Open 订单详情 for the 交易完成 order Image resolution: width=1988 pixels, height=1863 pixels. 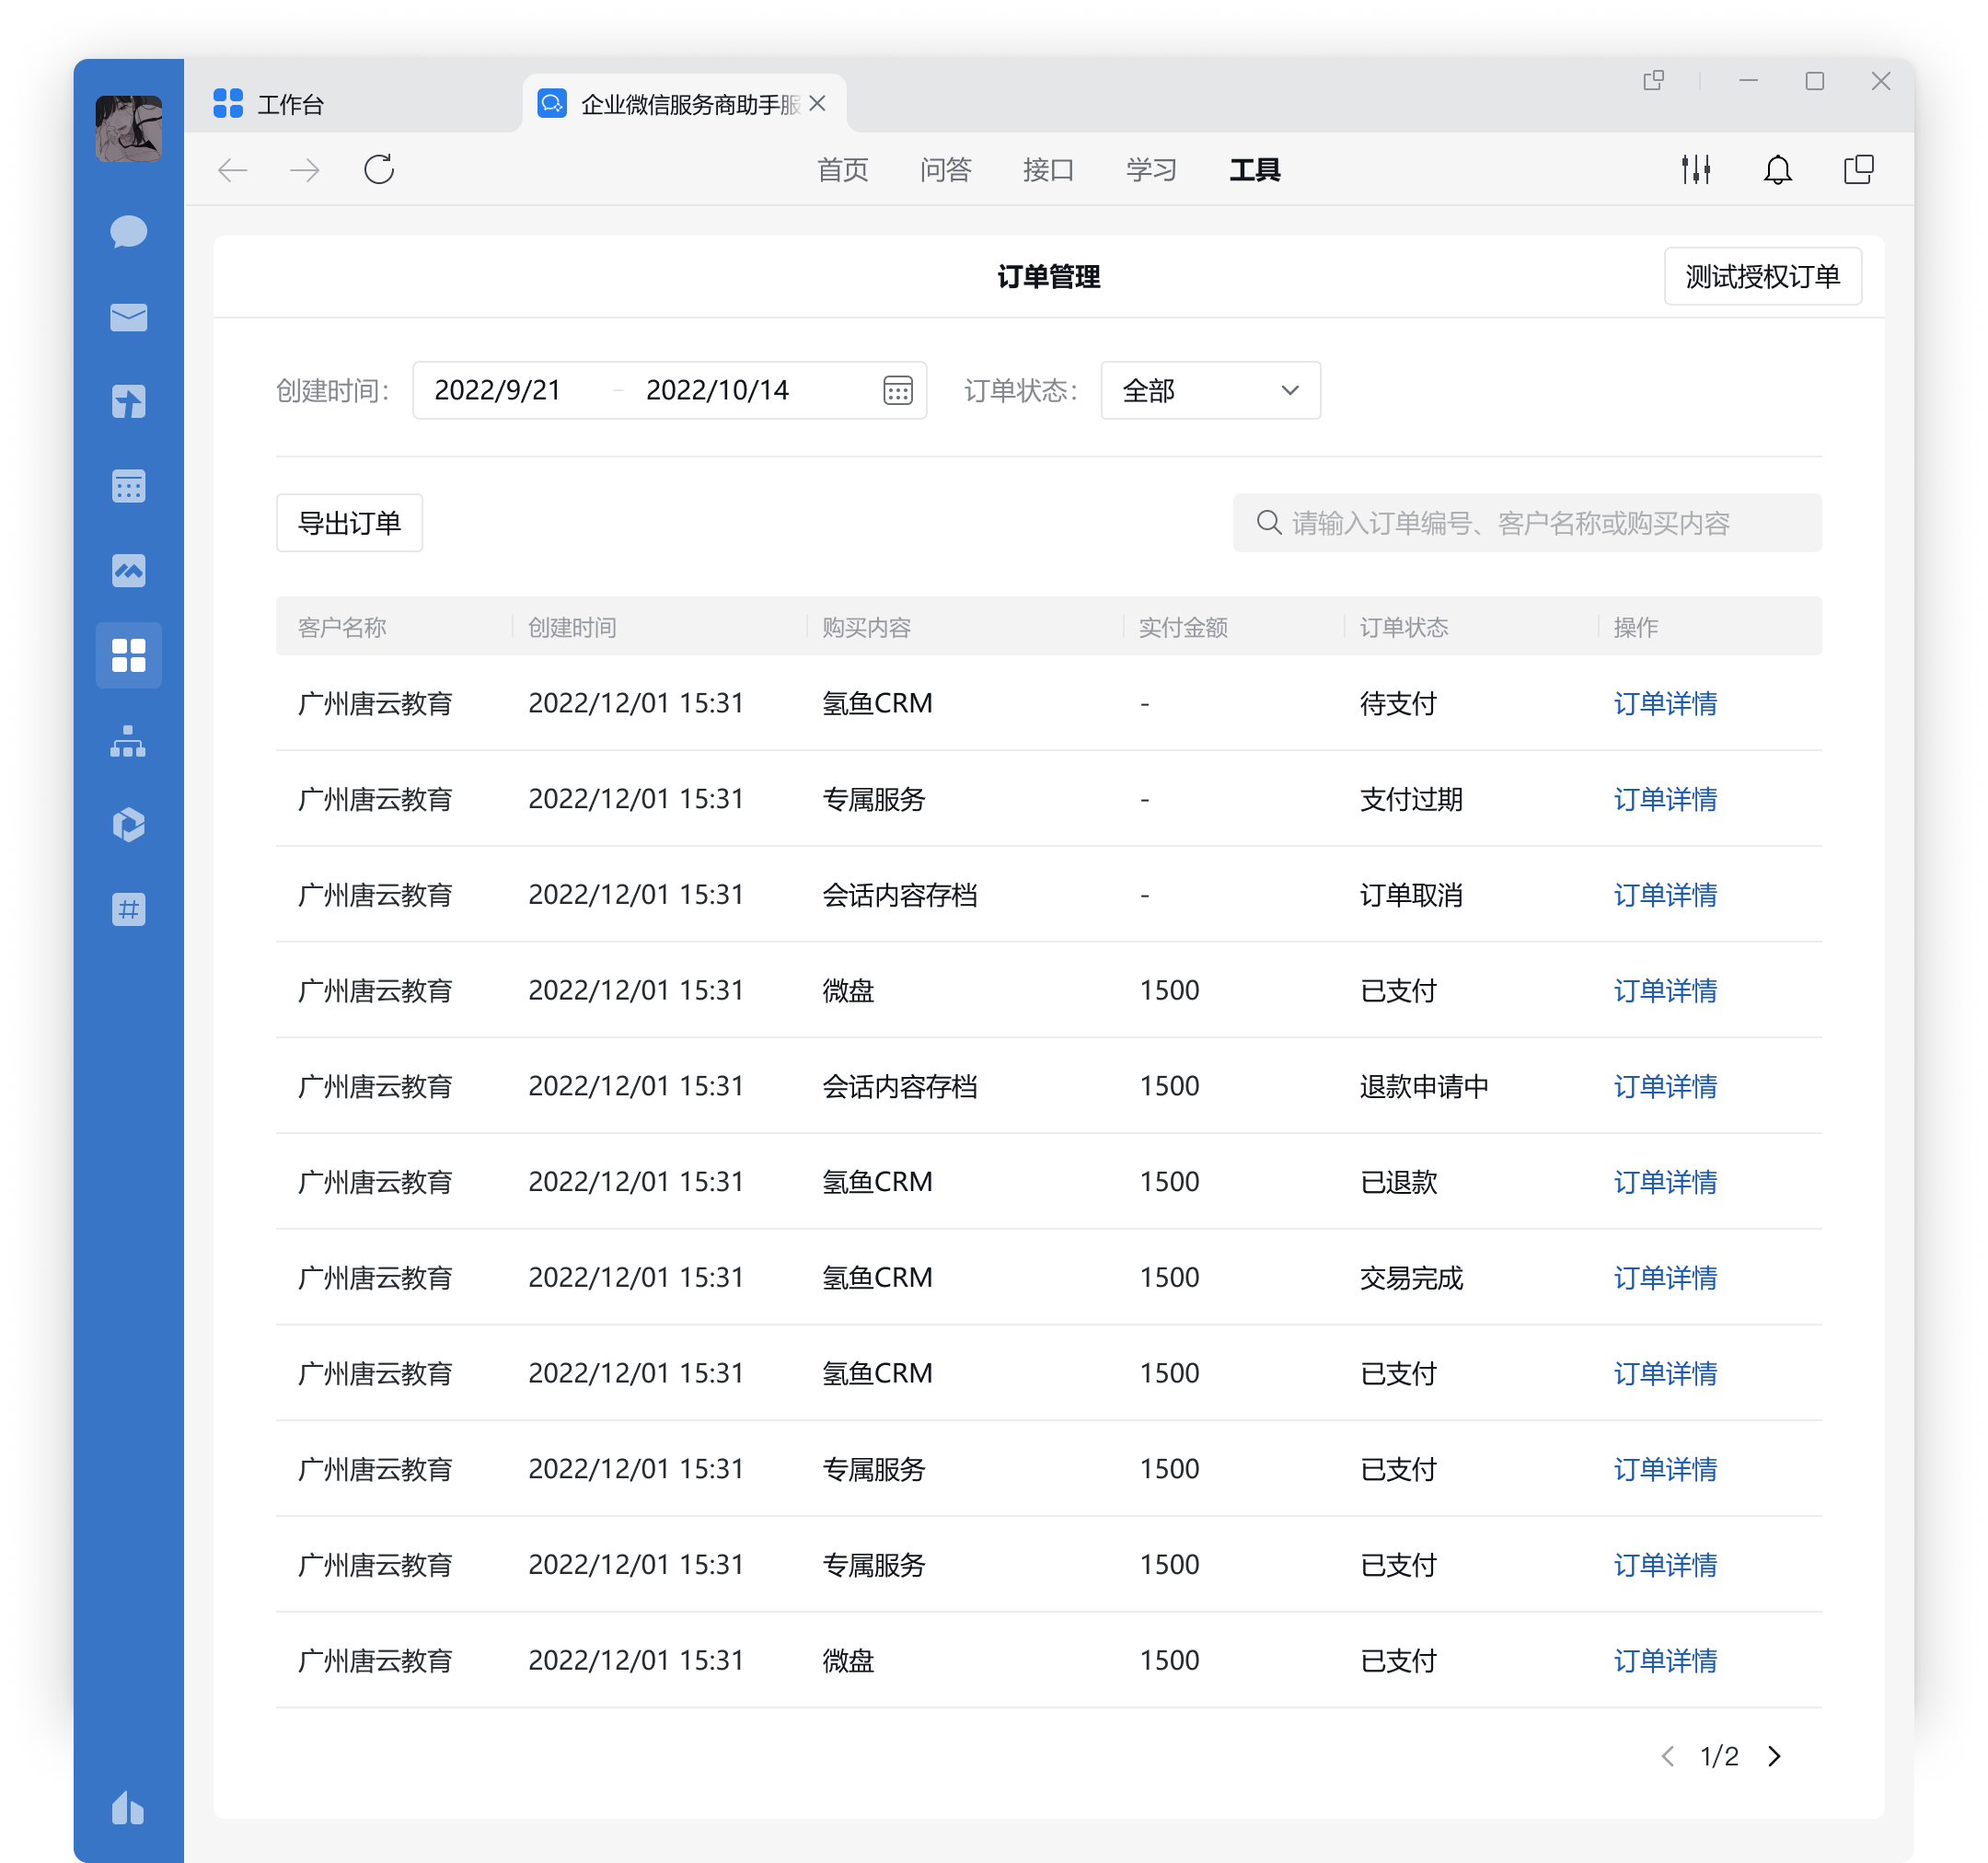click(x=1665, y=1278)
